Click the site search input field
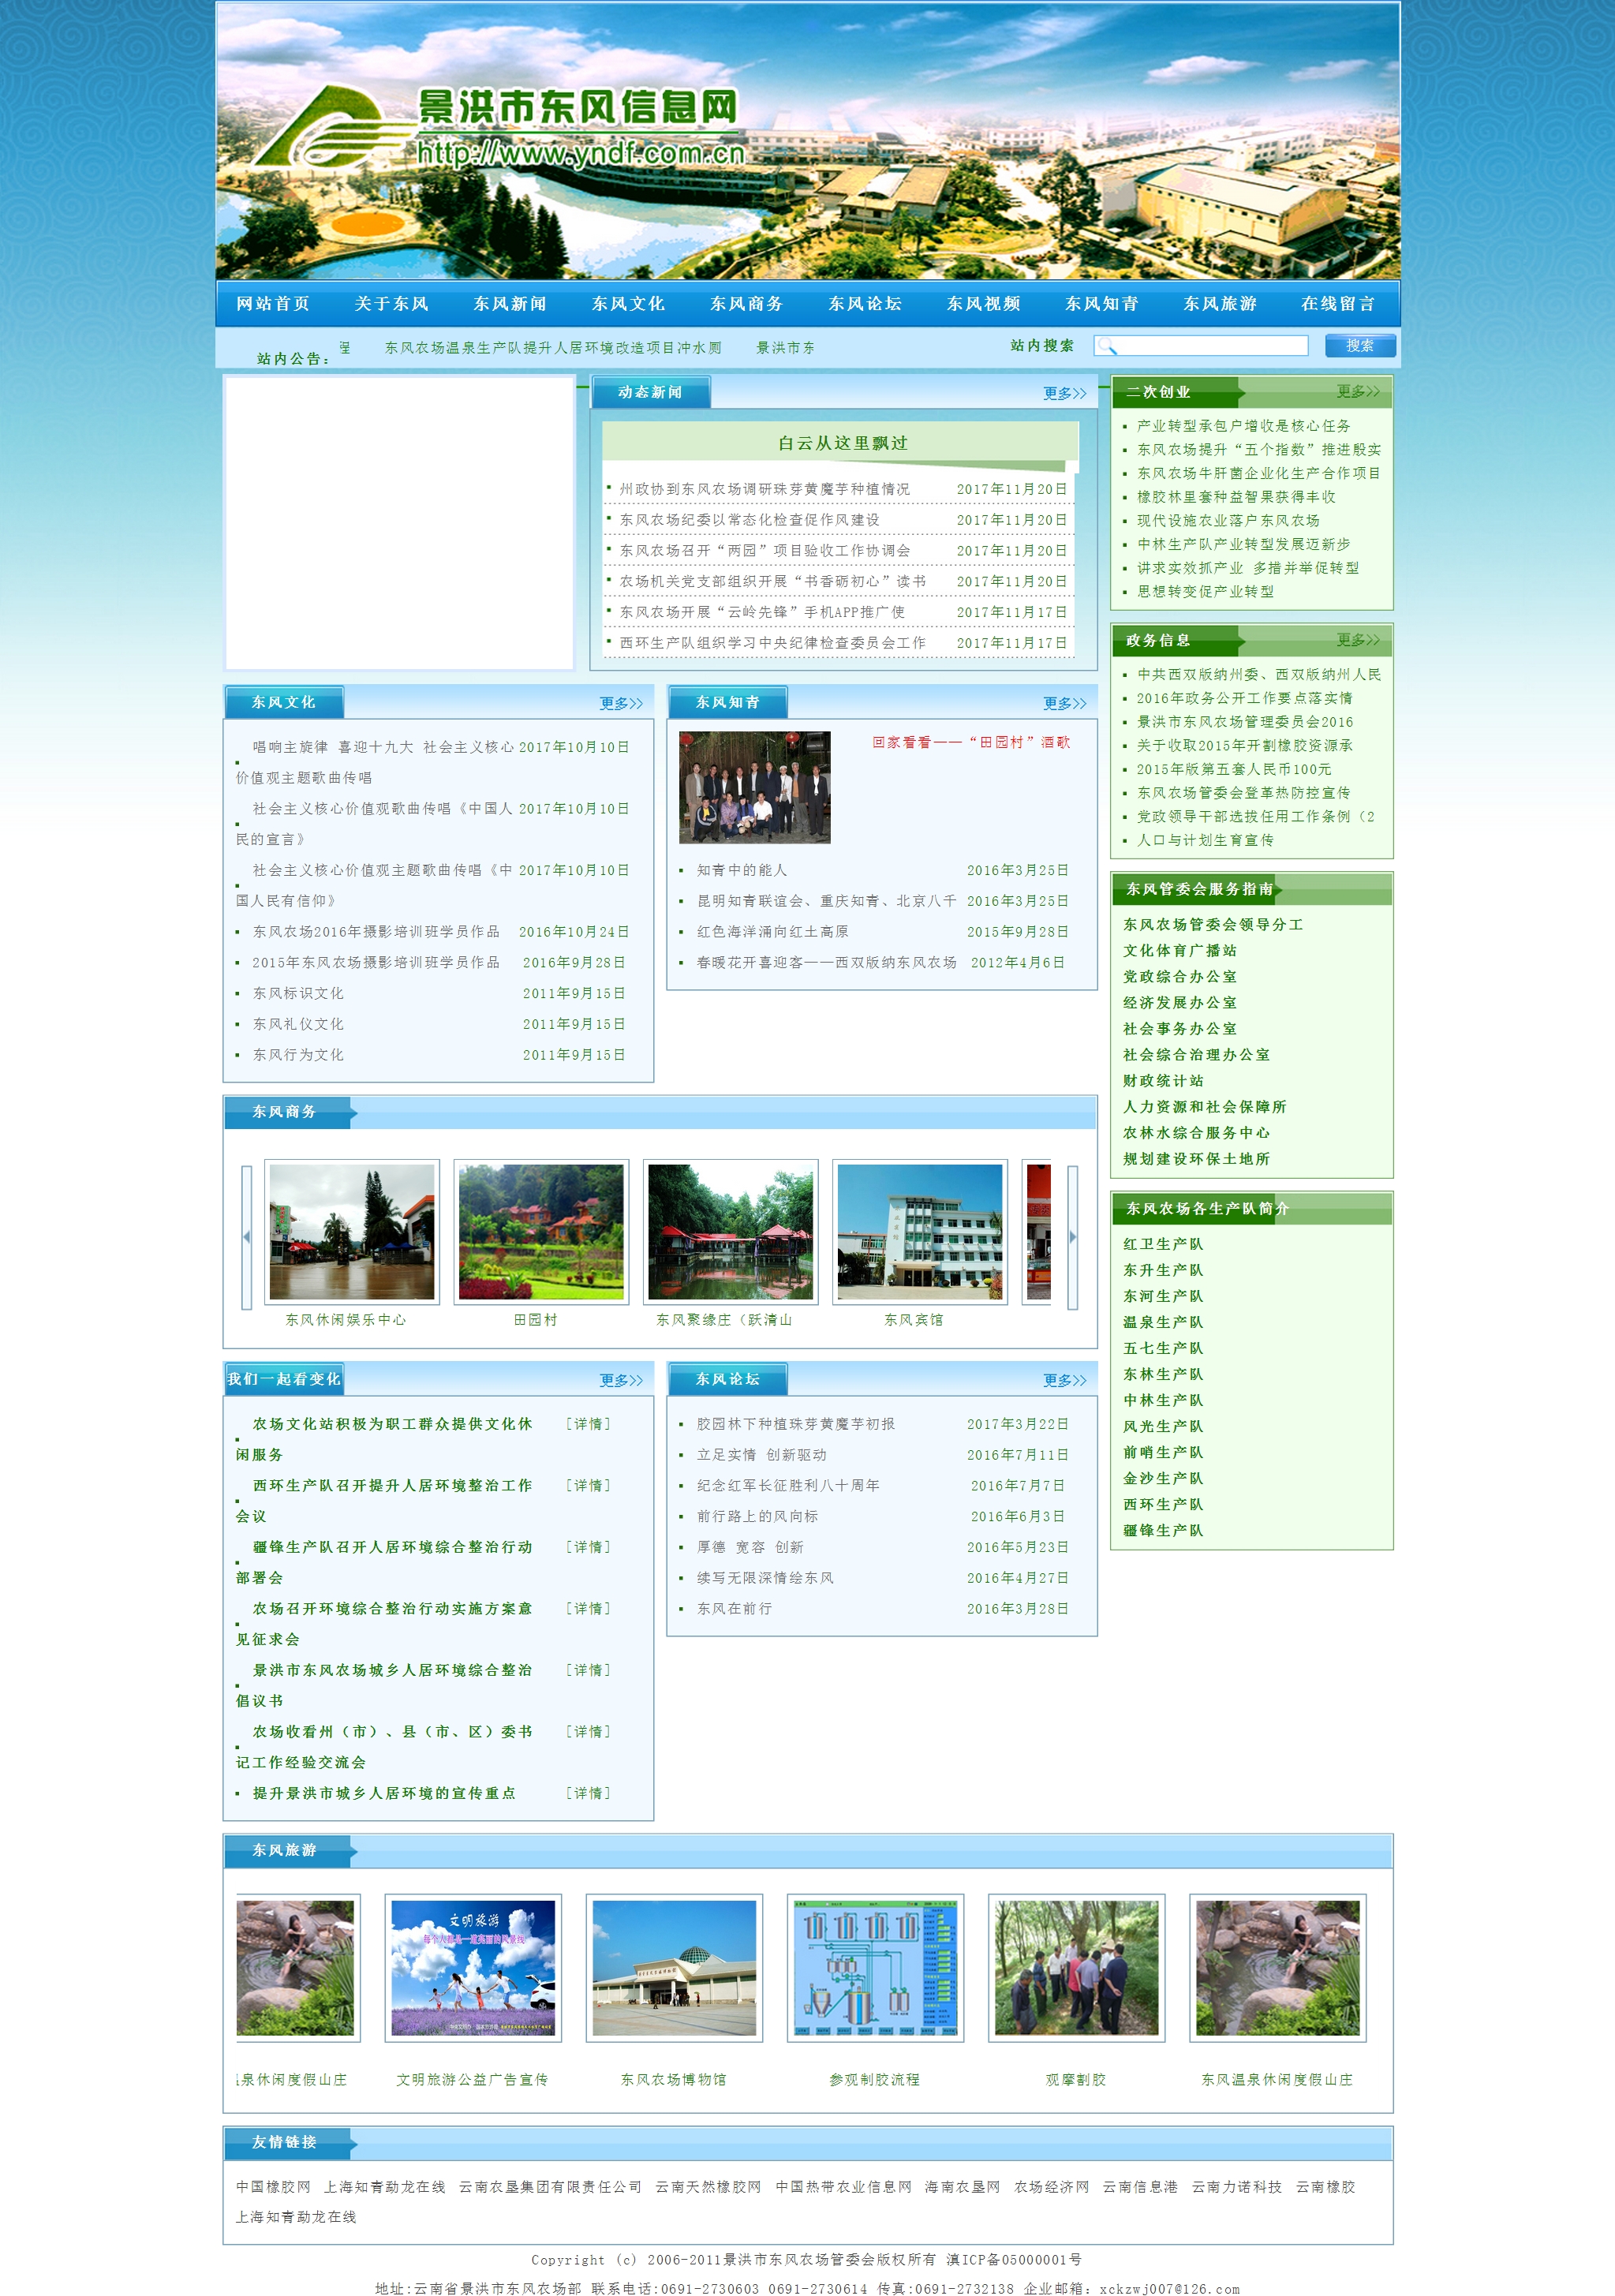Image resolution: width=1615 pixels, height=2296 pixels. [1211, 346]
